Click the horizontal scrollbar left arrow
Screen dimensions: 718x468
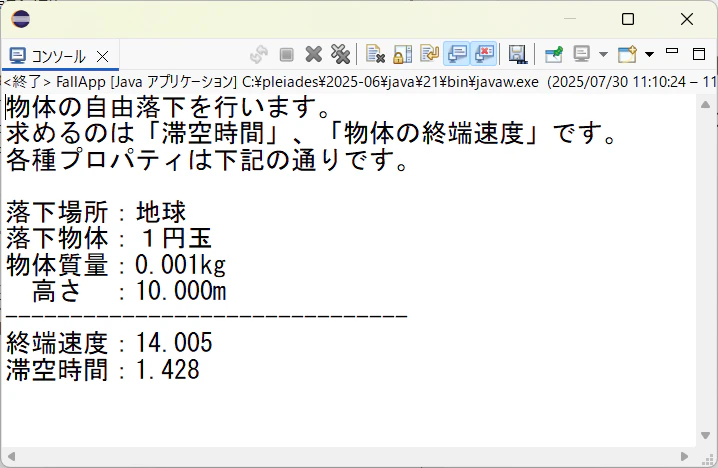(x=11, y=457)
